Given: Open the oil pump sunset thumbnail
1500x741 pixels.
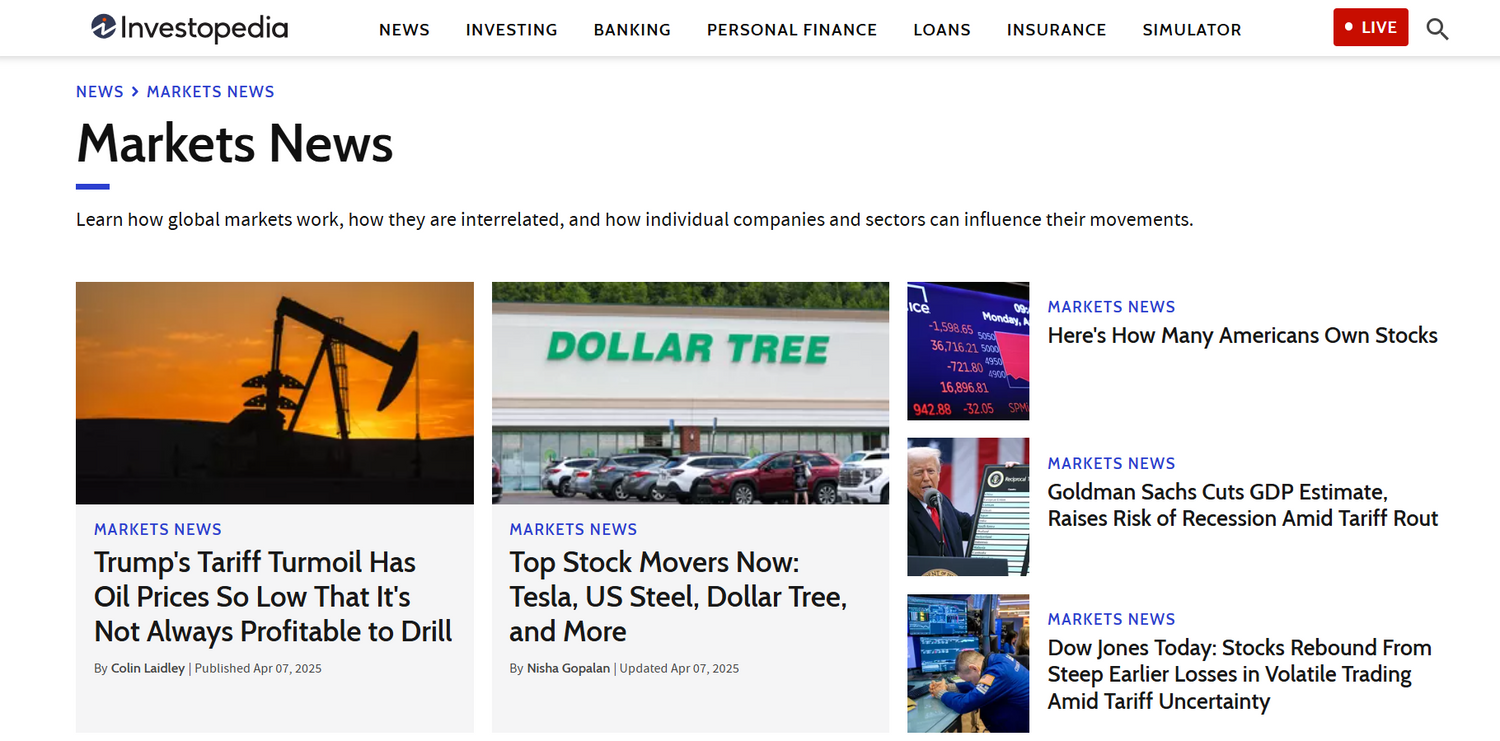Looking at the screenshot, I should (x=274, y=392).
